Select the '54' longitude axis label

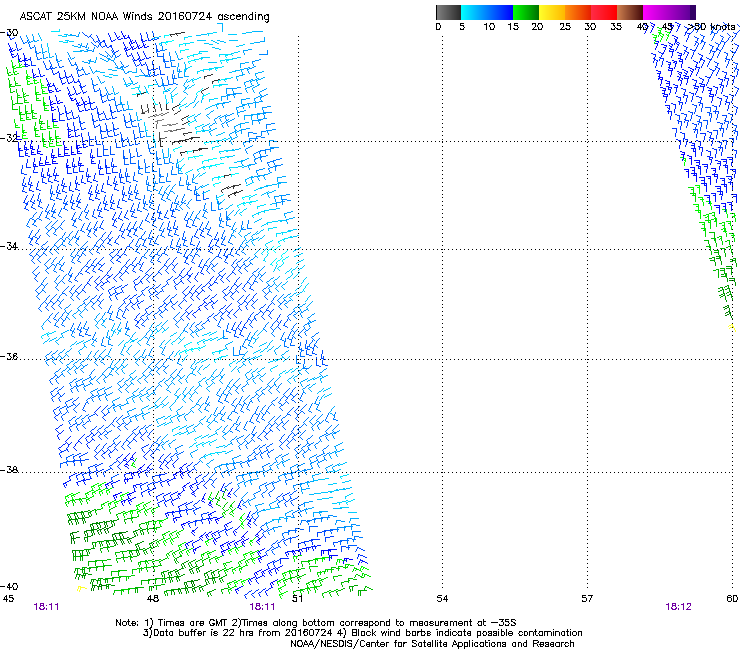point(442,599)
